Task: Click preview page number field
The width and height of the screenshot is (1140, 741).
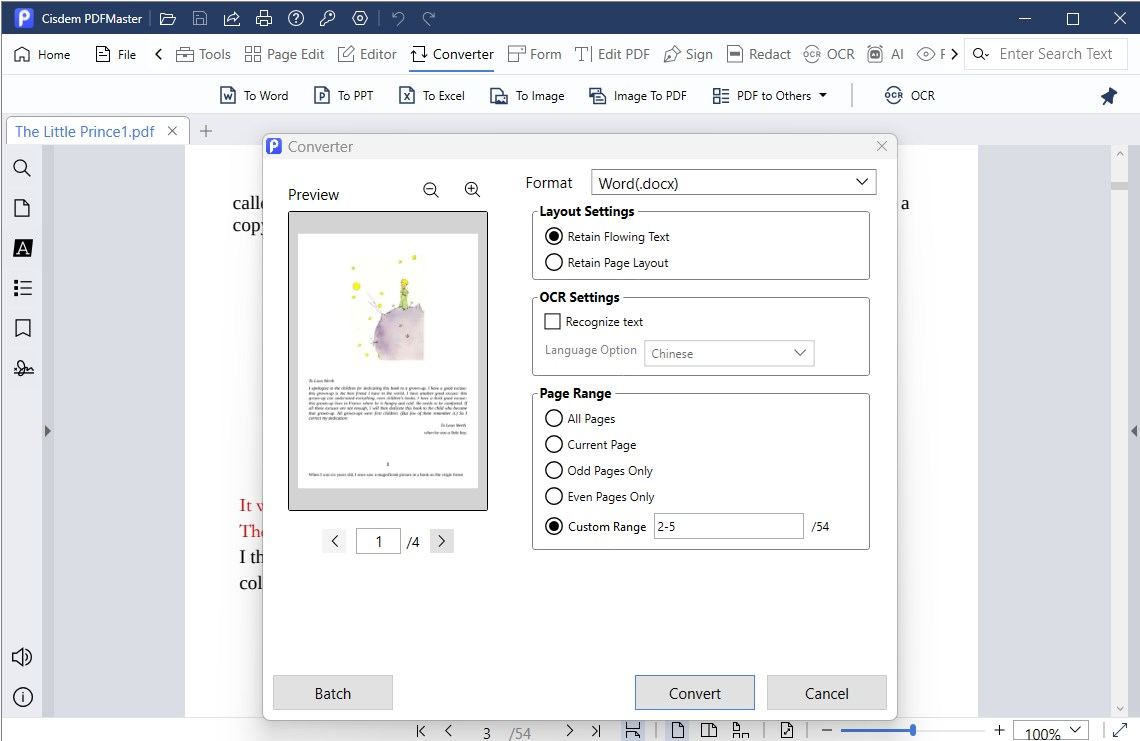Action: [378, 541]
